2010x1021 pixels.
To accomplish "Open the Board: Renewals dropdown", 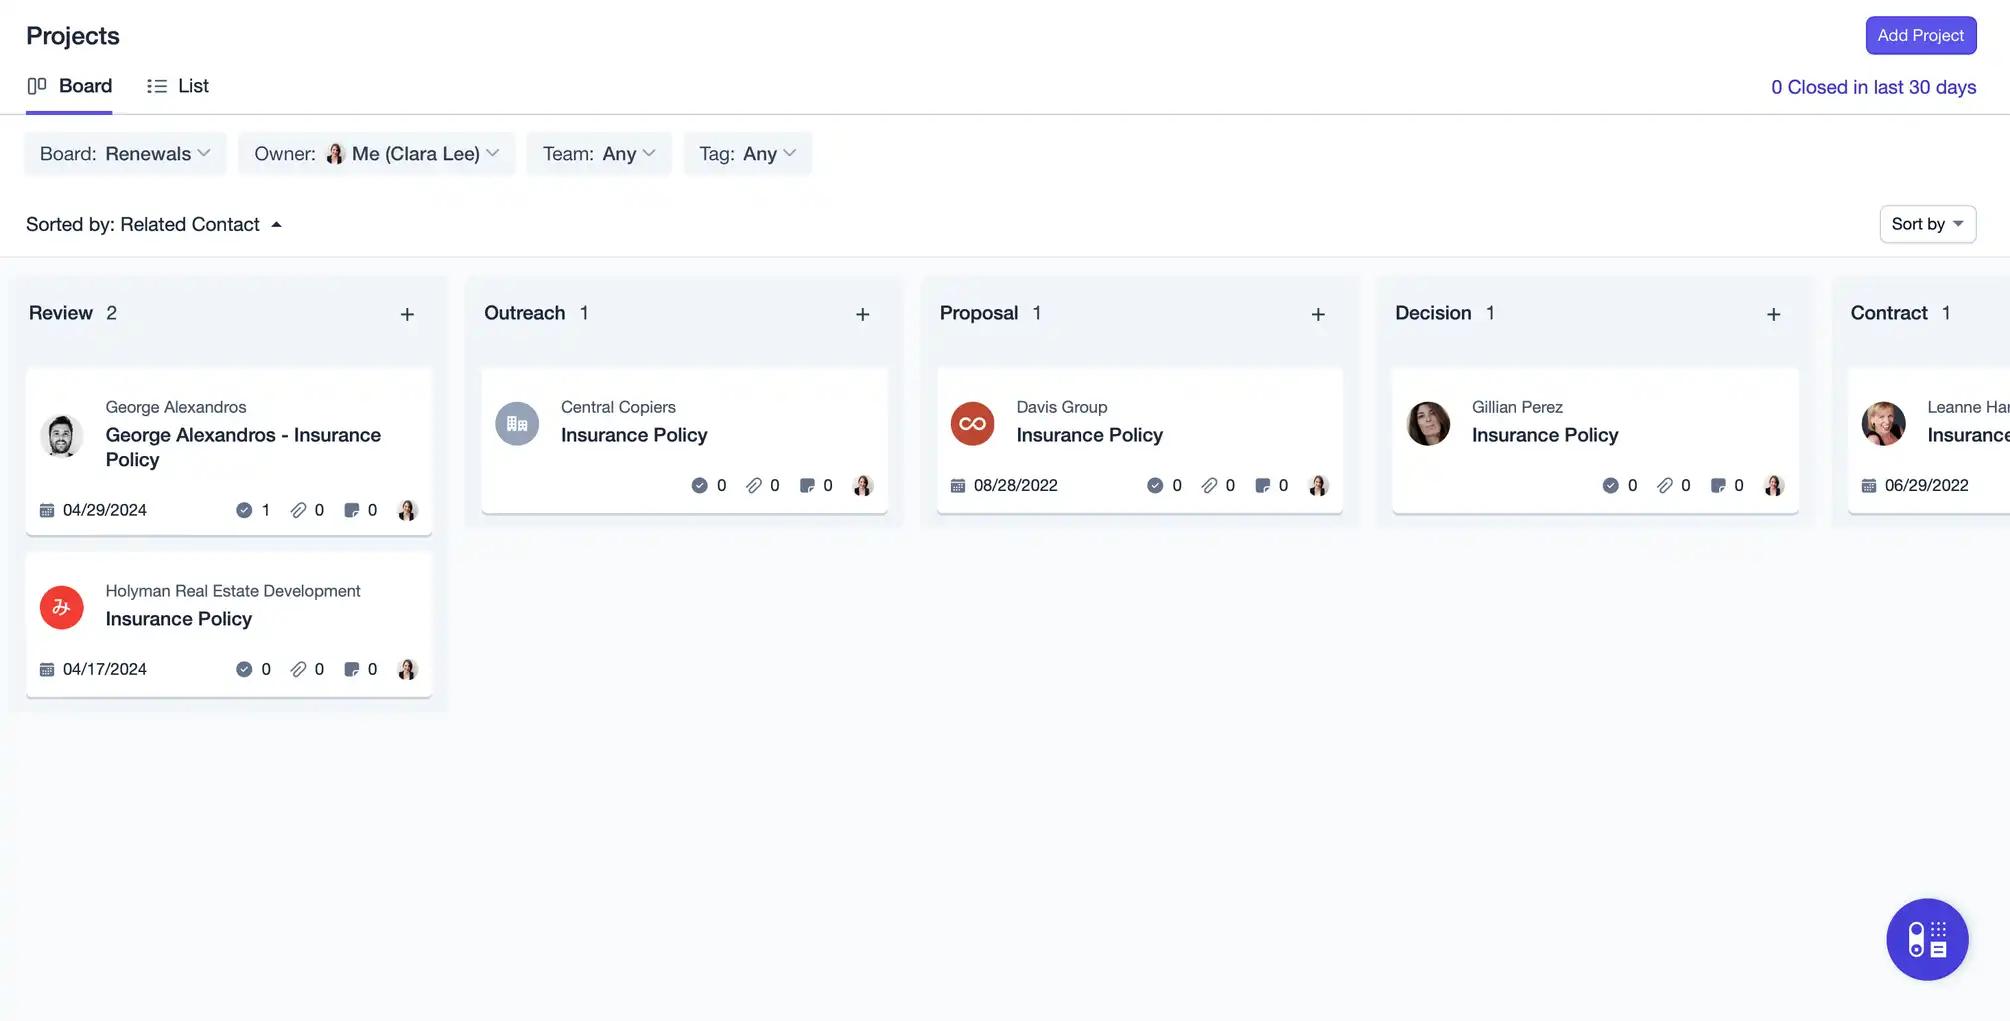I will coord(125,153).
